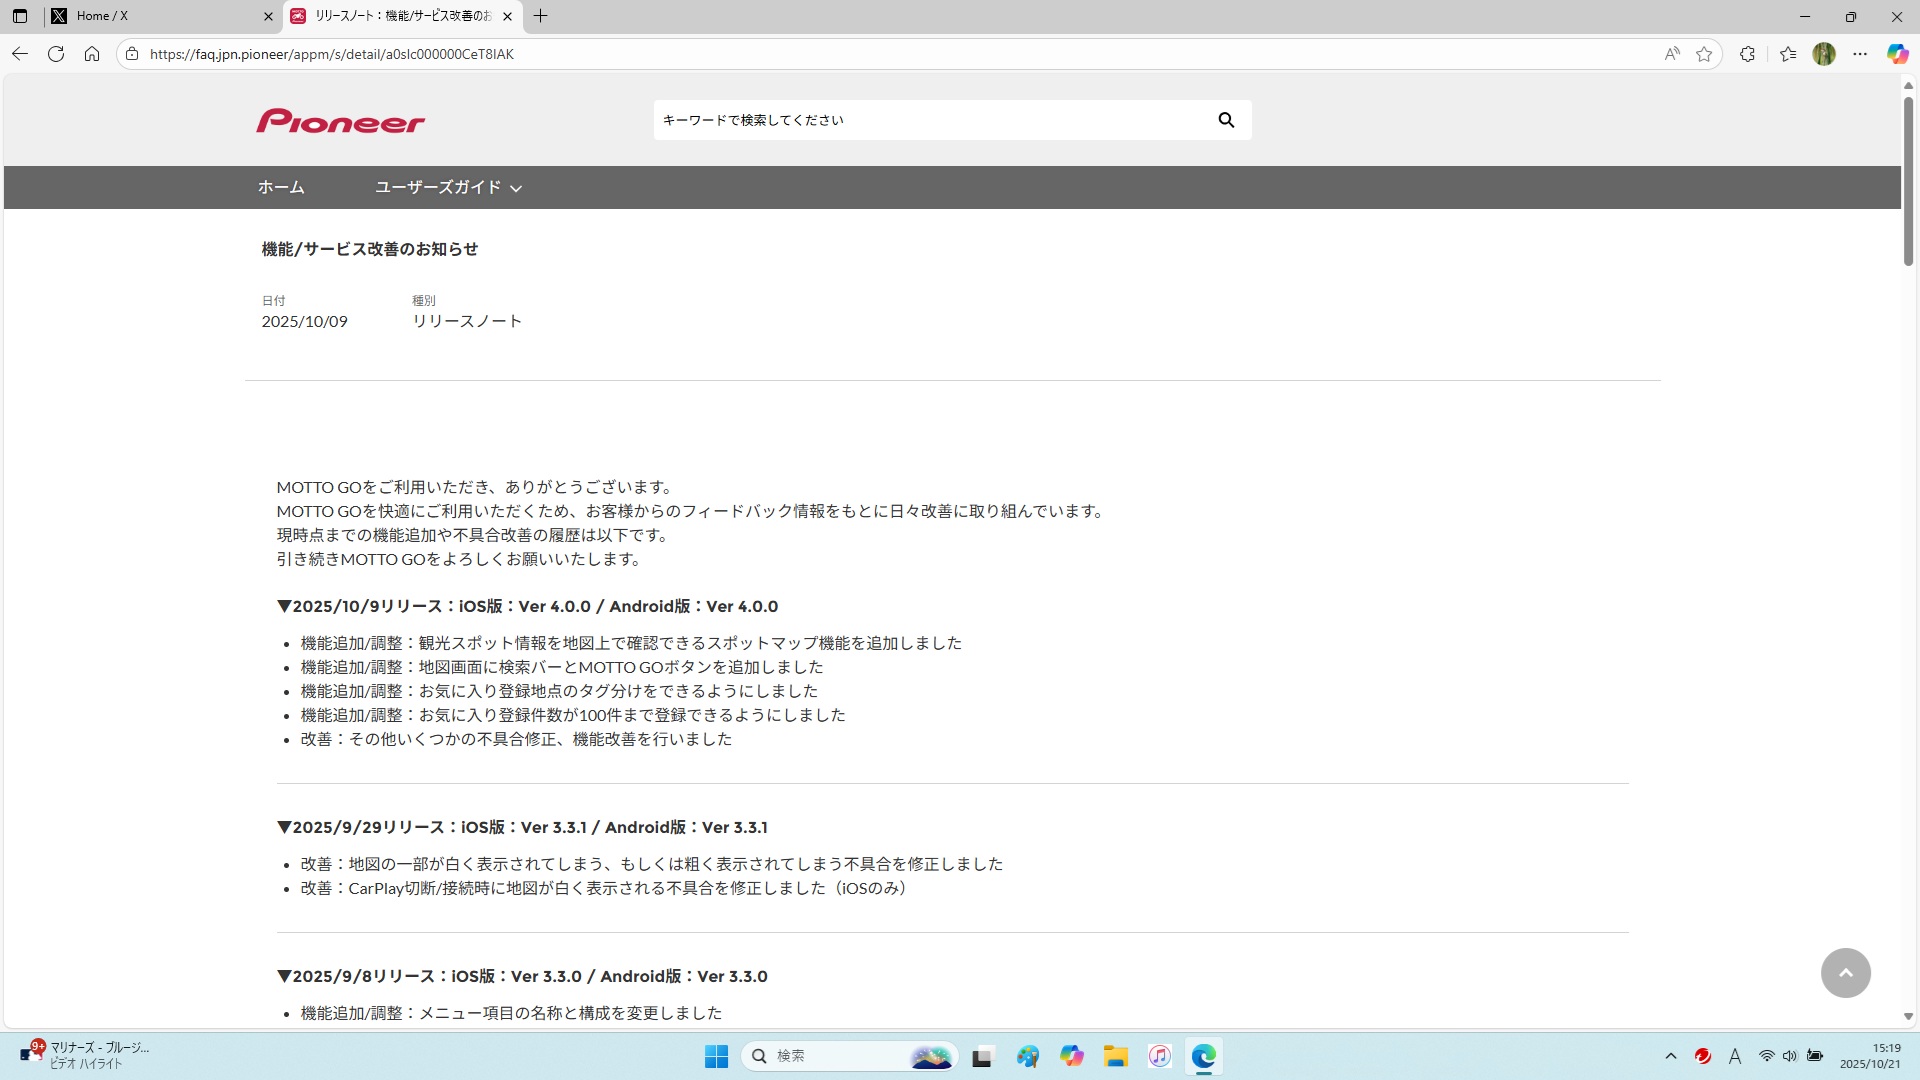Open a new browser tab
Image resolution: width=1920 pixels, height=1080 pixels.
541,16
